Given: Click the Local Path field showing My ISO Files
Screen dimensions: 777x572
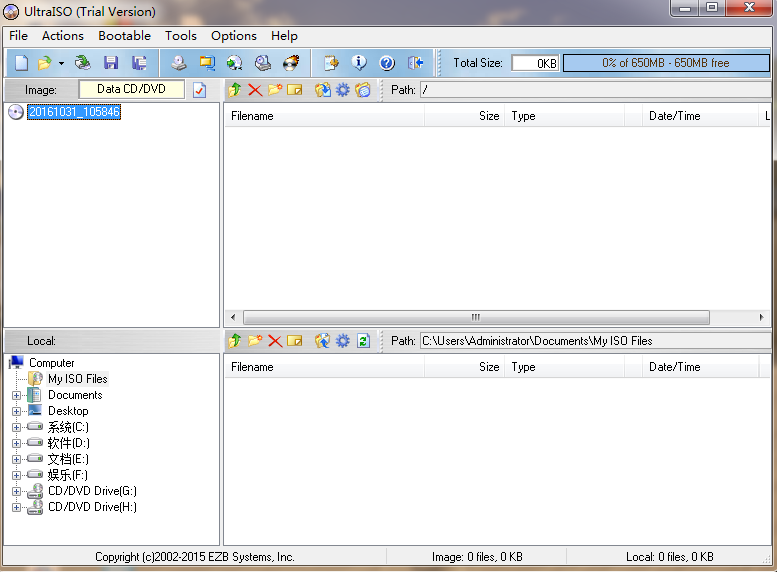Looking at the screenshot, I should [x=596, y=341].
